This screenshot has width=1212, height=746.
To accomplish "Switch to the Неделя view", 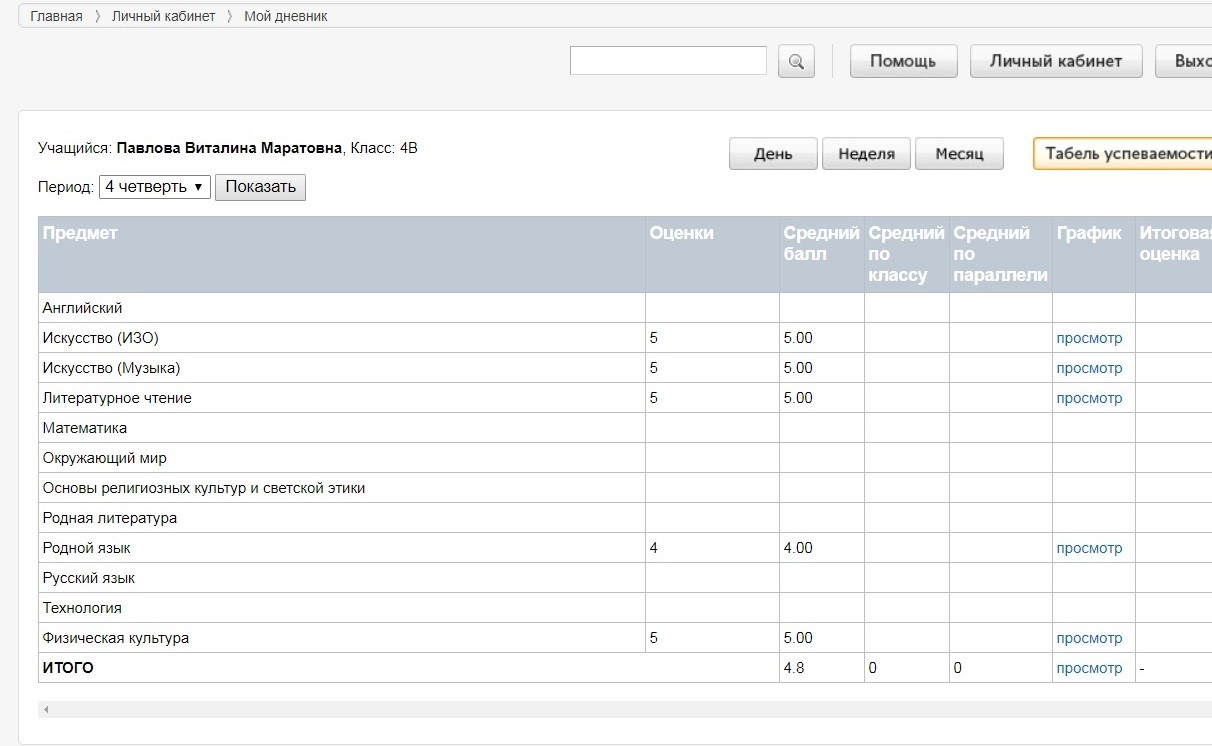I will (866, 154).
